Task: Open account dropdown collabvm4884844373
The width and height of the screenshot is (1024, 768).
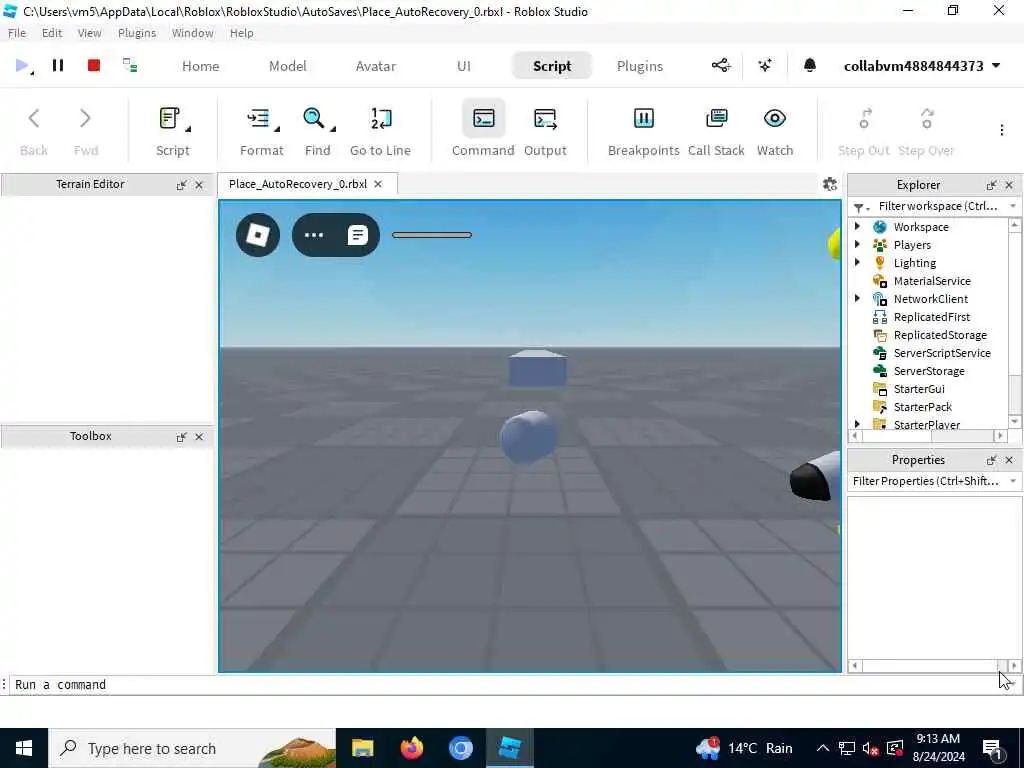Action: point(922,66)
